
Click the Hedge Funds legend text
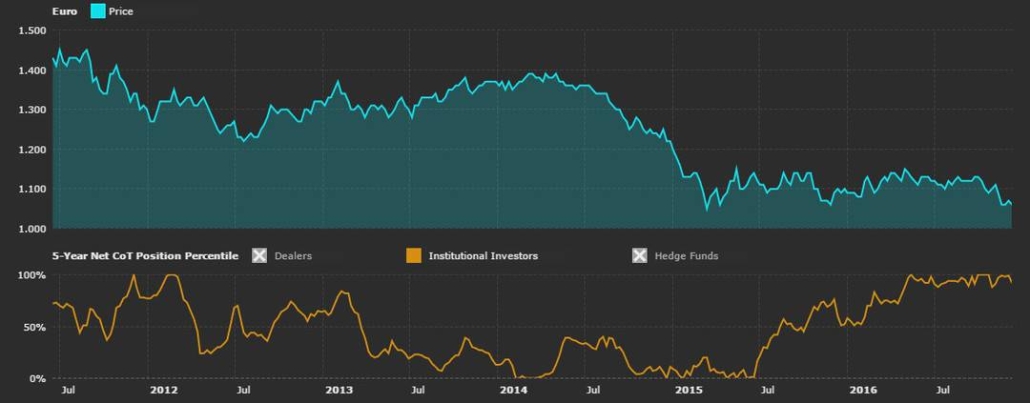tap(686, 256)
